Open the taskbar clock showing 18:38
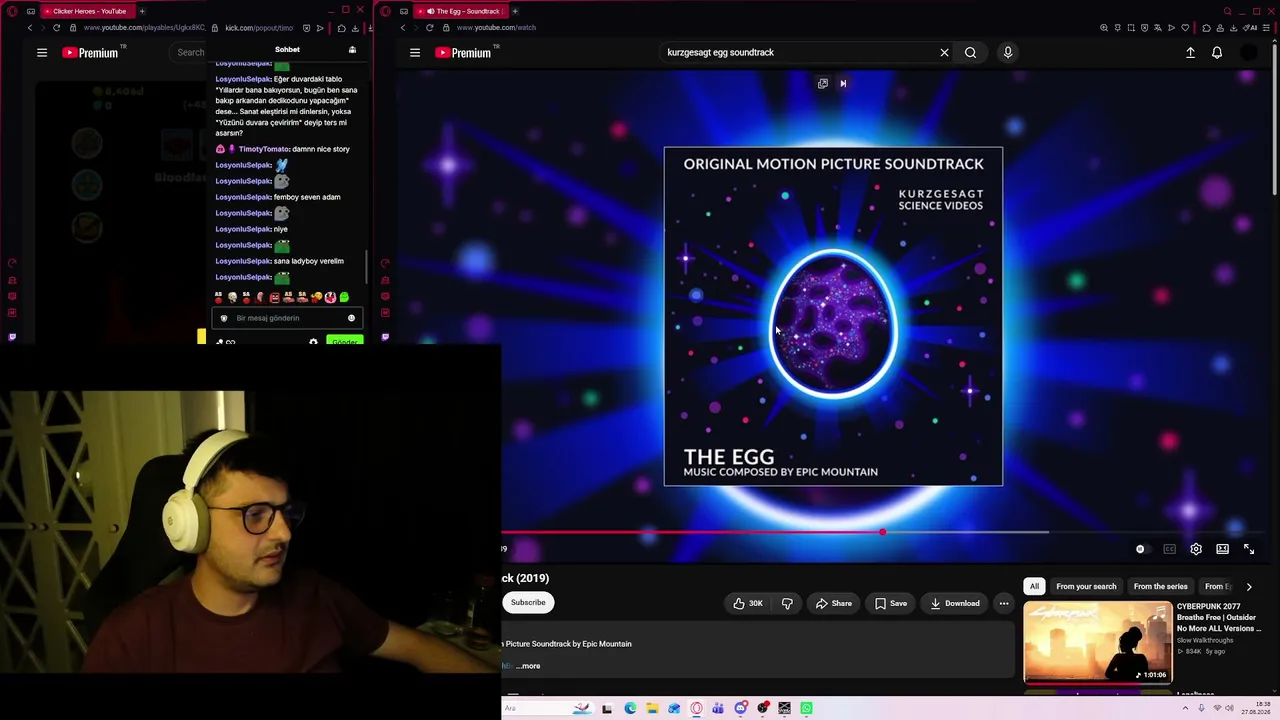The height and width of the screenshot is (720, 1280). 1255,708
